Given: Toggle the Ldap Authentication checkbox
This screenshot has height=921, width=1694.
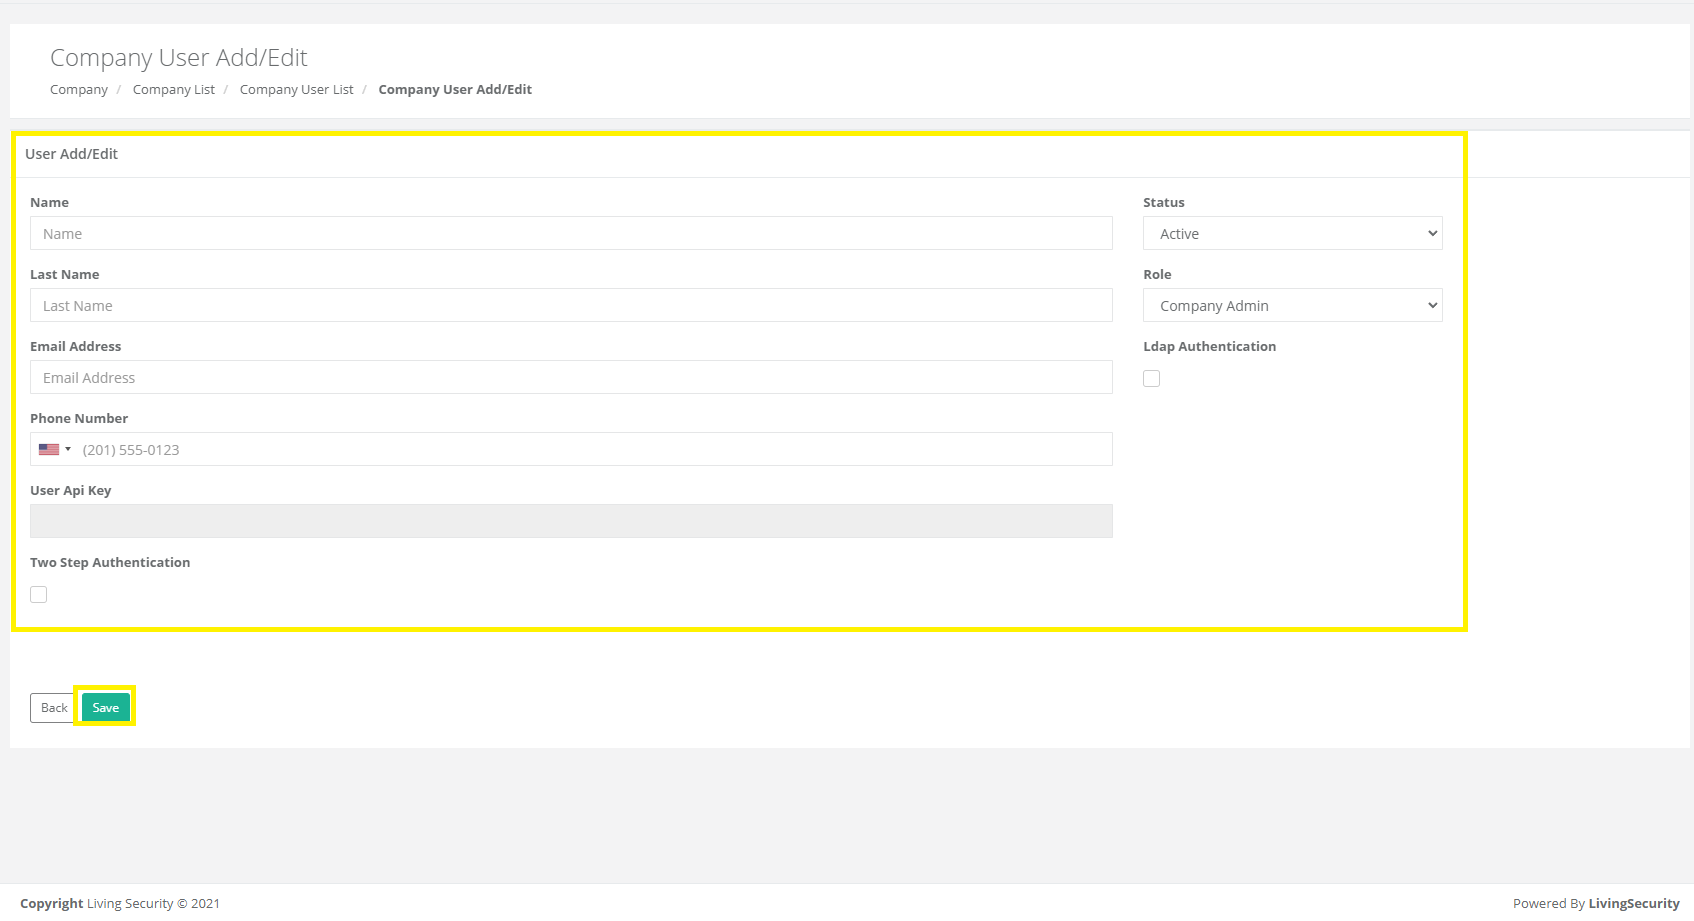Looking at the screenshot, I should pos(1152,378).
